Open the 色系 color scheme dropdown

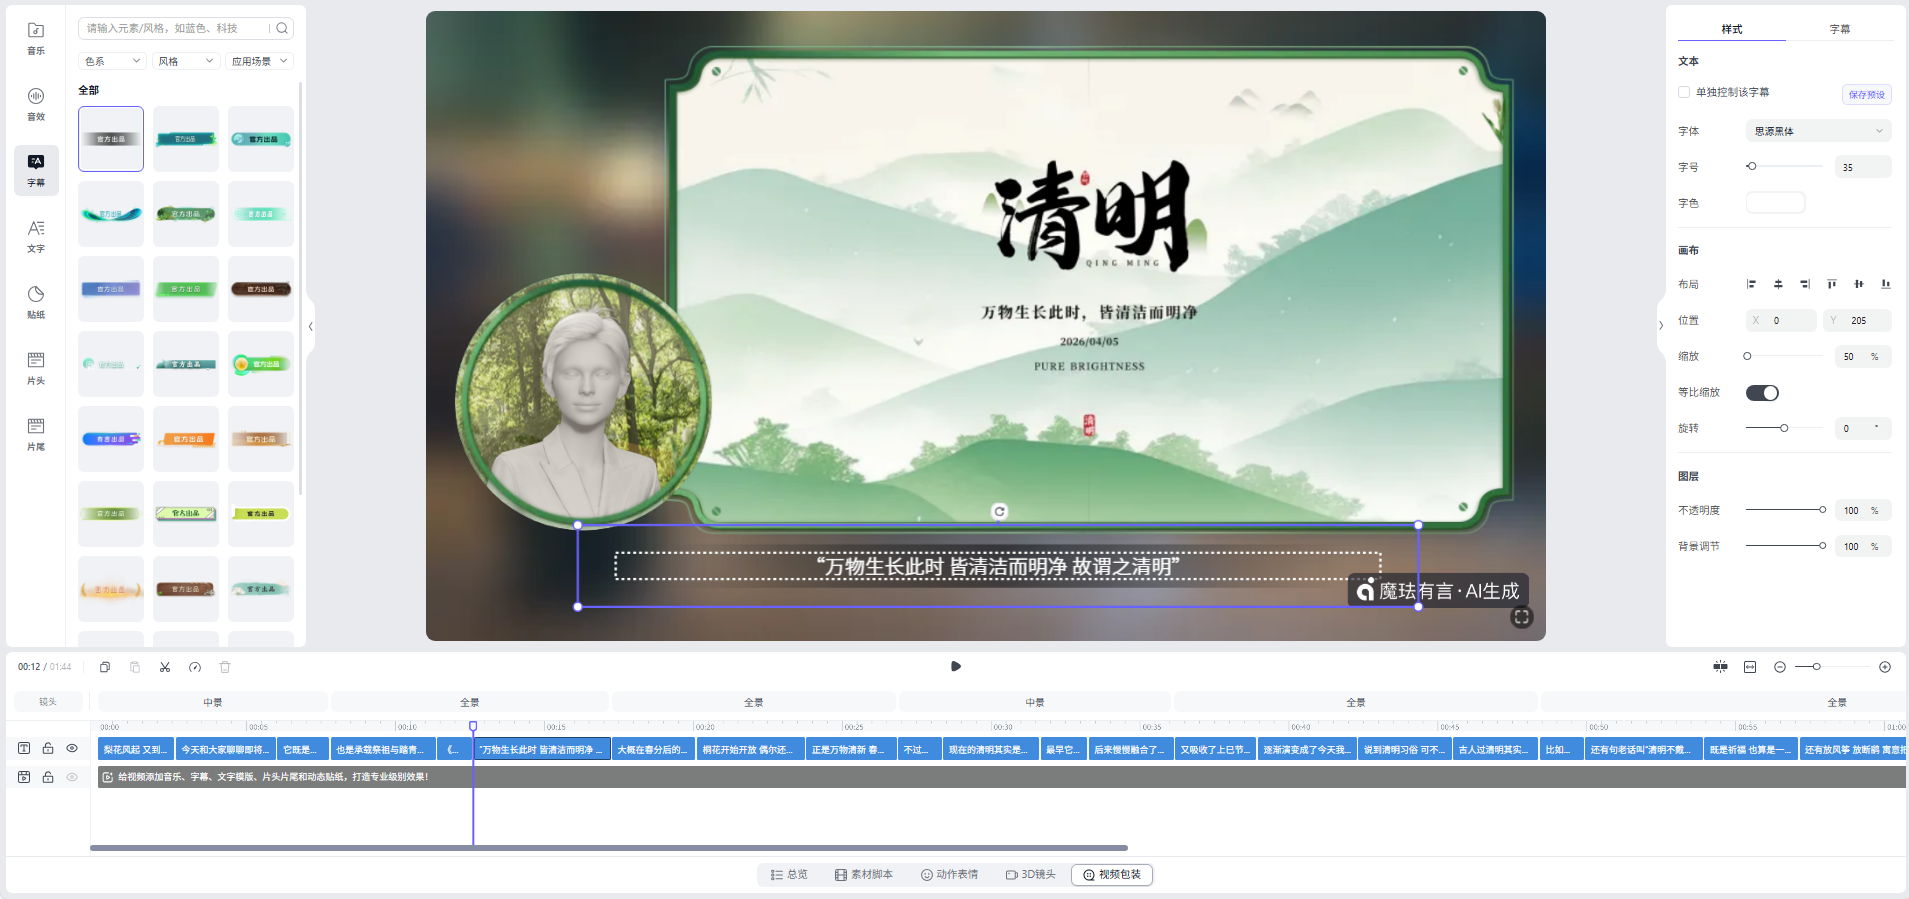tap(112, 61)
